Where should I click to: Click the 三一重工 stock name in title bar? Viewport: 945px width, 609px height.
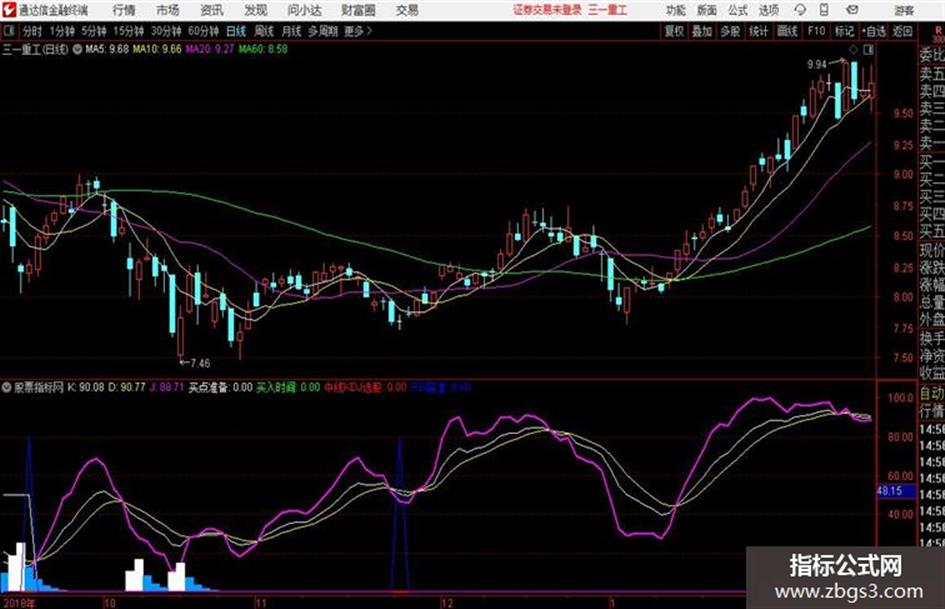(x=607, y=10)
